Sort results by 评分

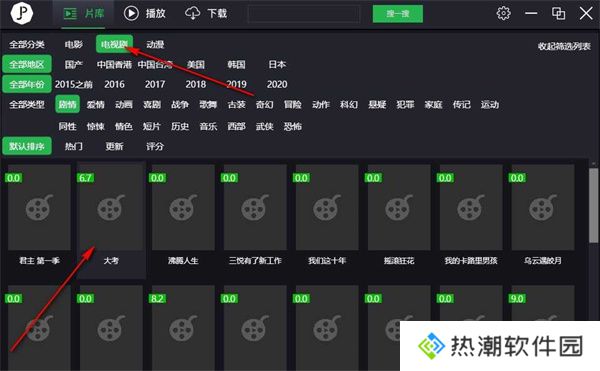click(x=155, y=146)
